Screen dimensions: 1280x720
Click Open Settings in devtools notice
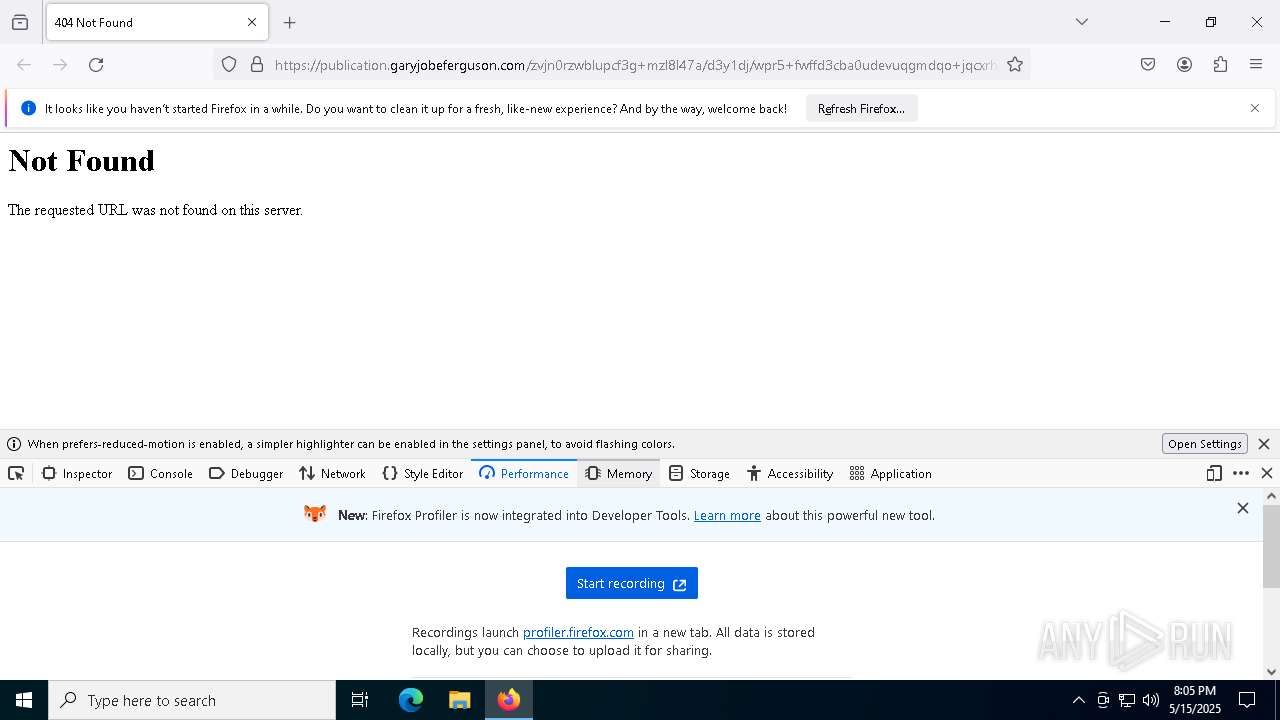[x=1205, y=444]
